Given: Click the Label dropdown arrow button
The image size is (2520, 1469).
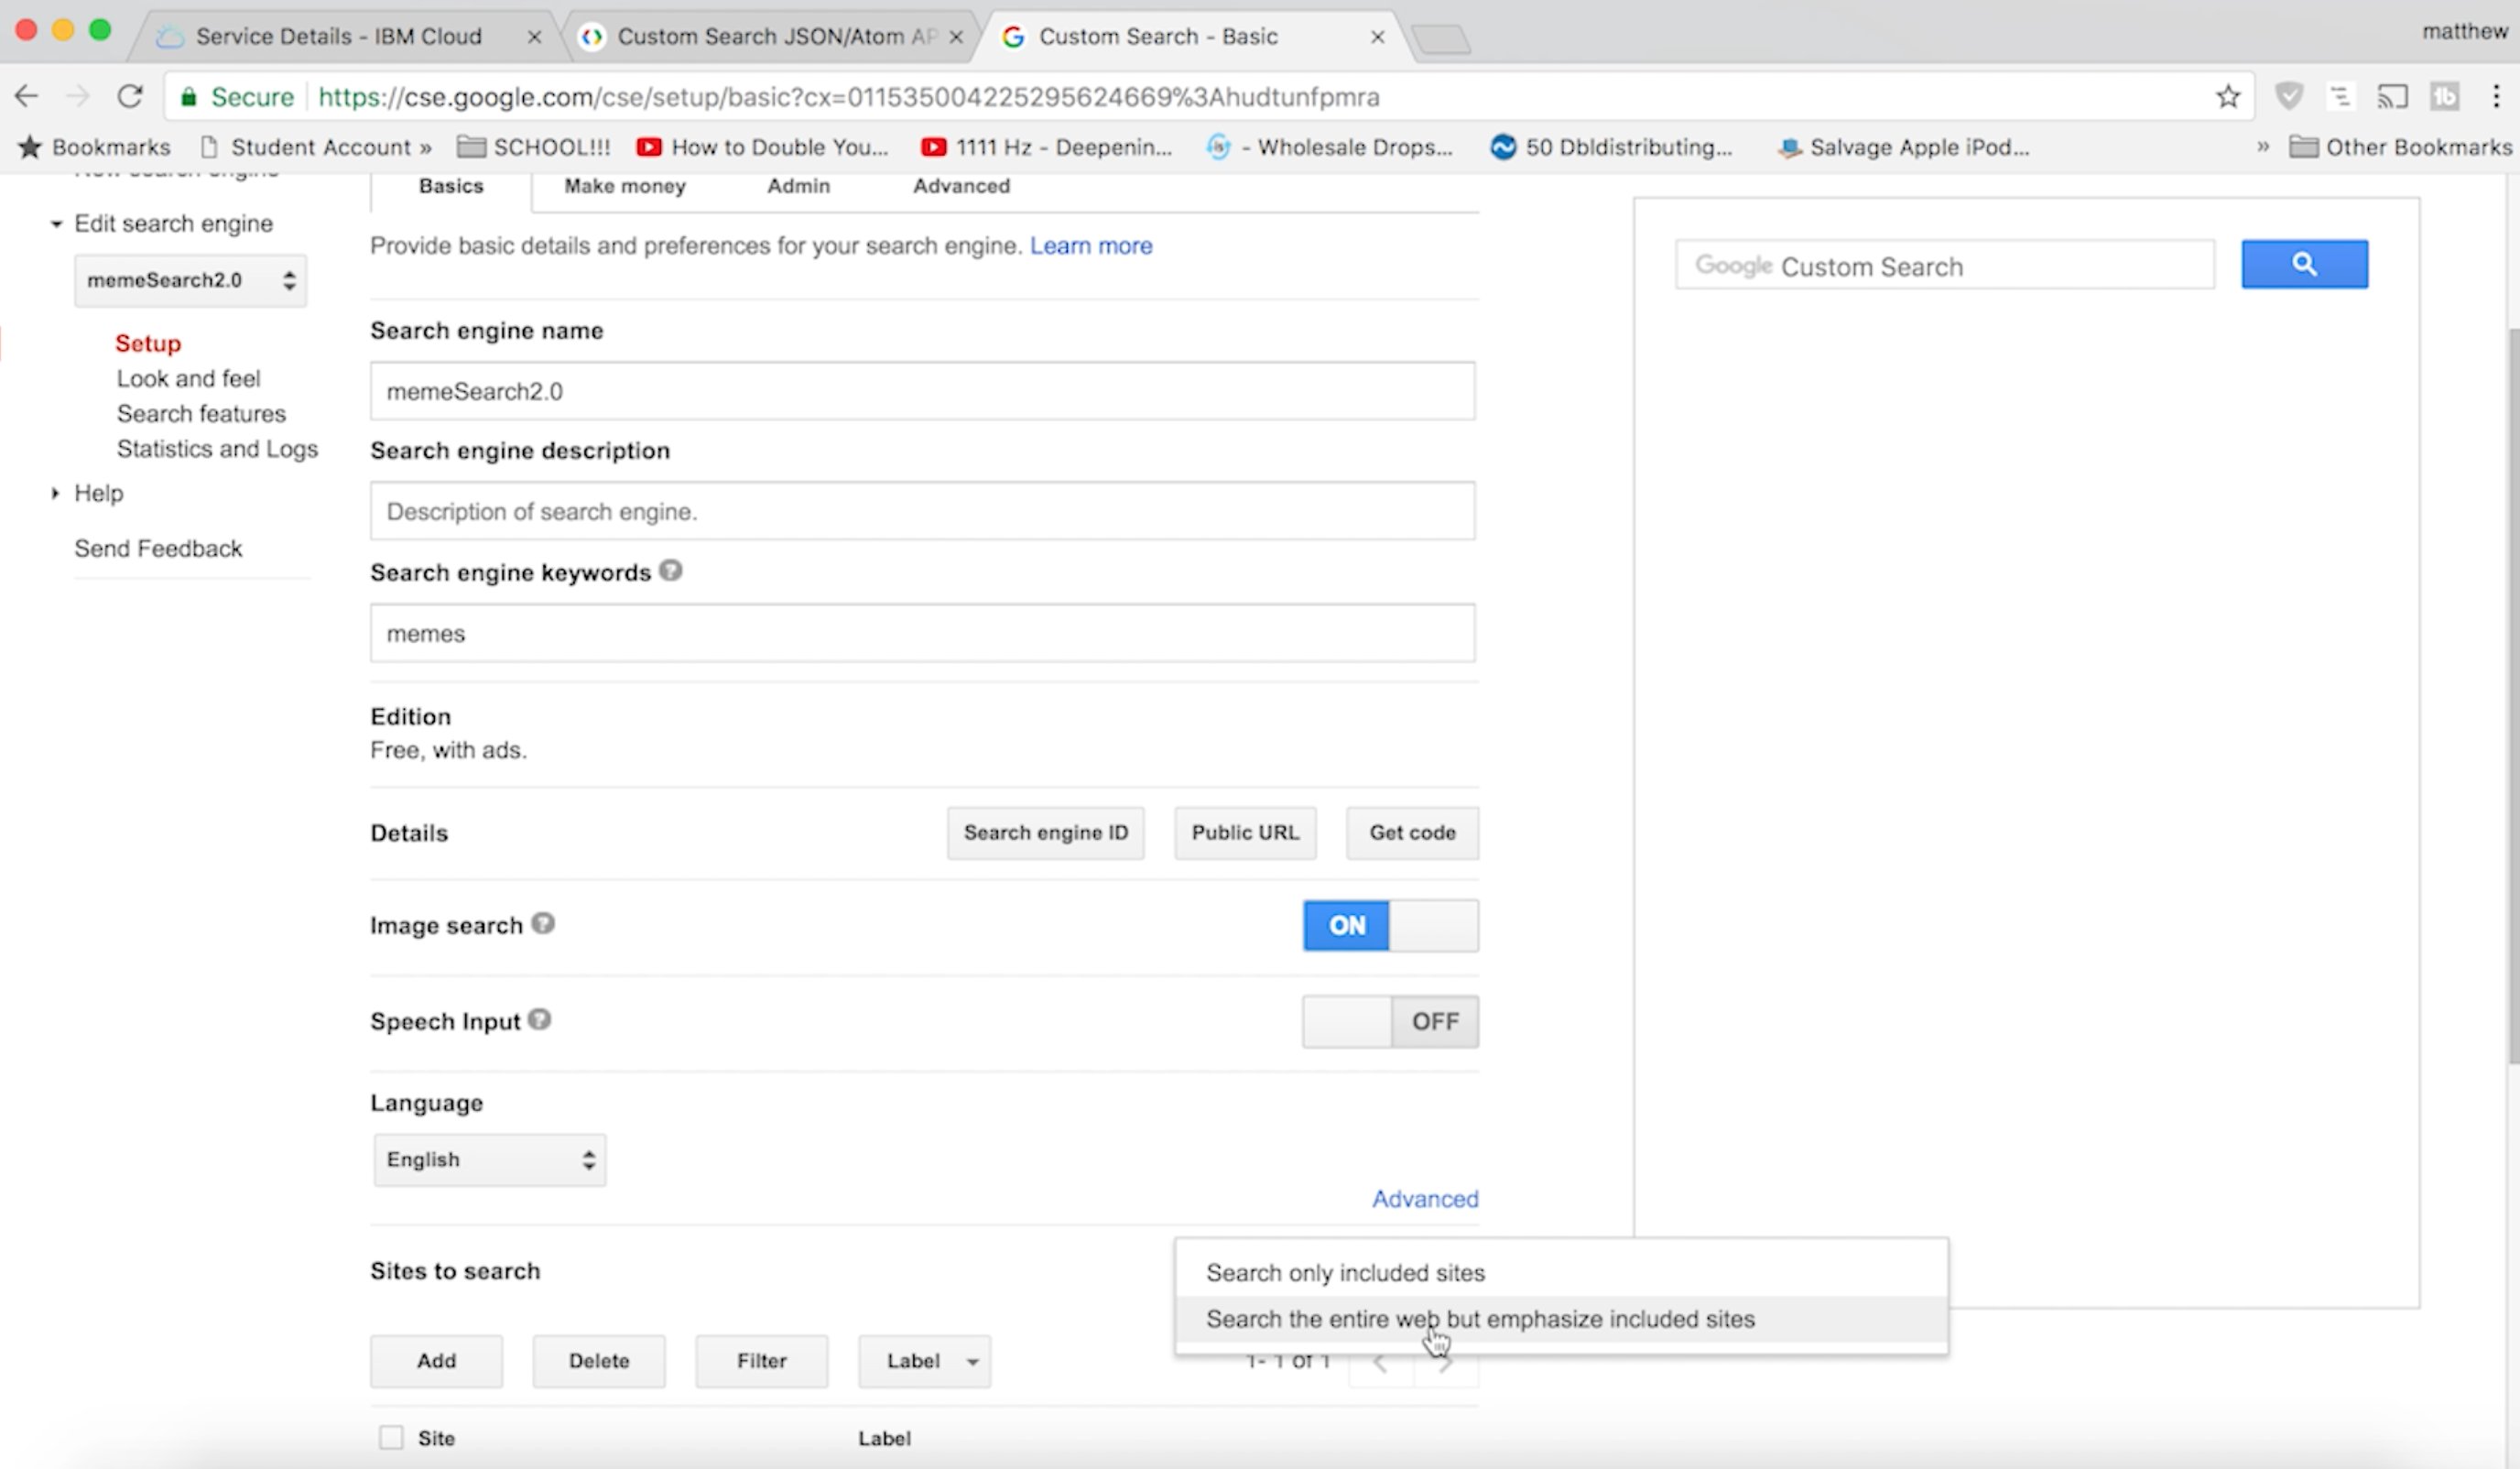Looking at the screenshot, I should click(x=972, y=1361).
